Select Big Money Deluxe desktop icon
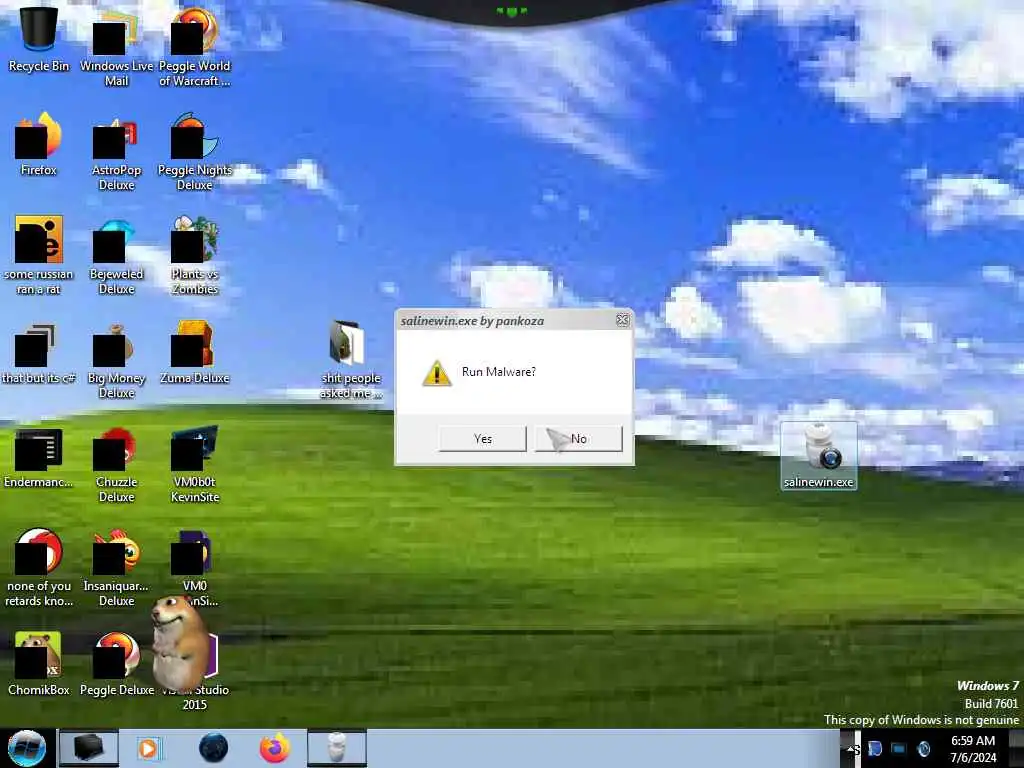The height and width of the screenshot is (768, 1024). click(x=116, y=360)
